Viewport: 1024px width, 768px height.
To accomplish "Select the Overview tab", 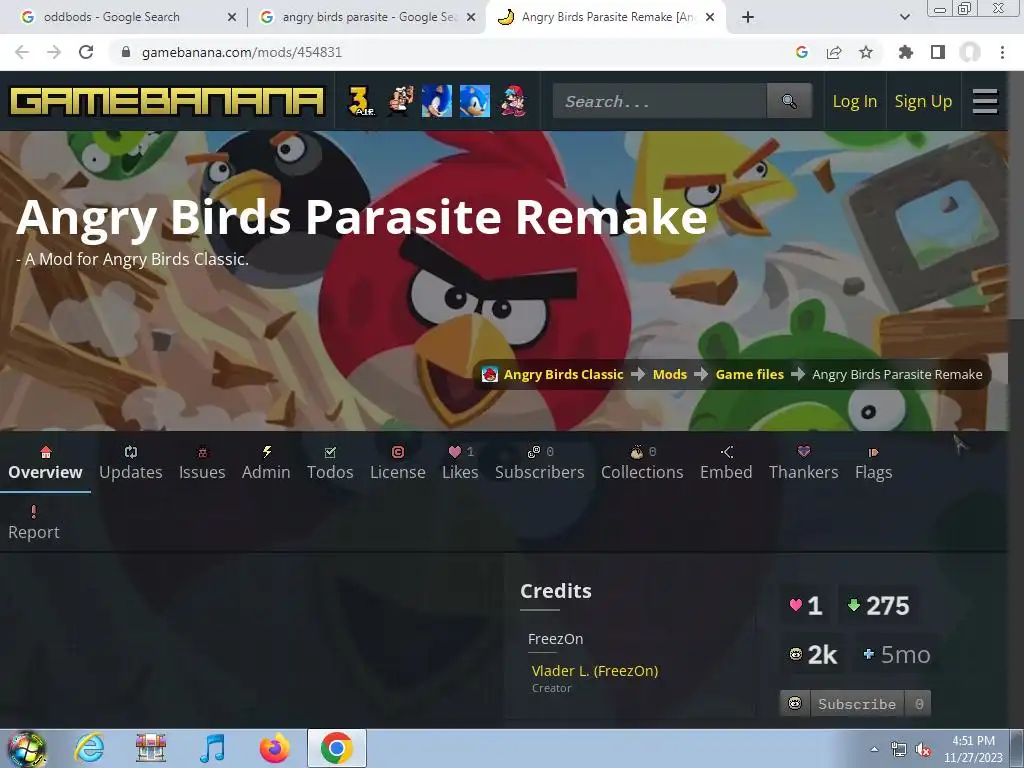I will (45, 463).
